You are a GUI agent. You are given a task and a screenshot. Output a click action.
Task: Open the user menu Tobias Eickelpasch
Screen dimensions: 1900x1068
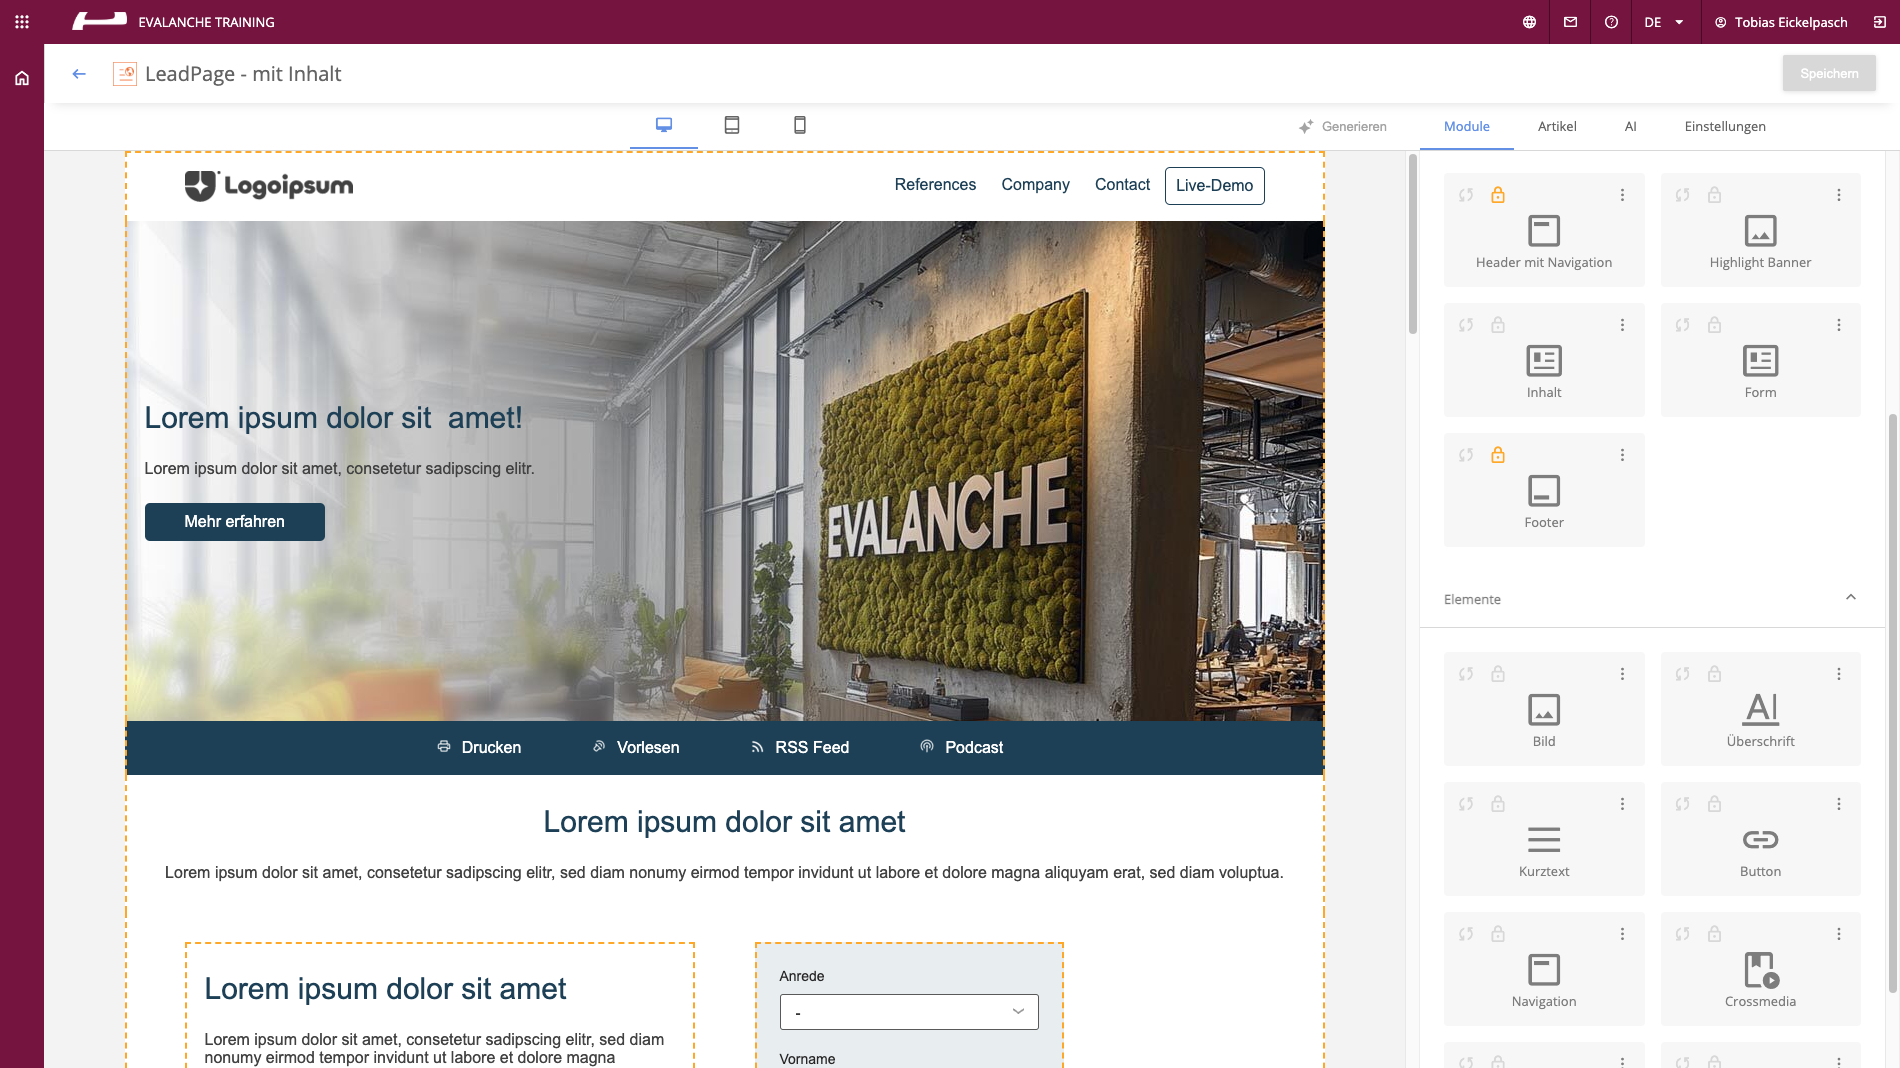click(x=1781, y=22)
